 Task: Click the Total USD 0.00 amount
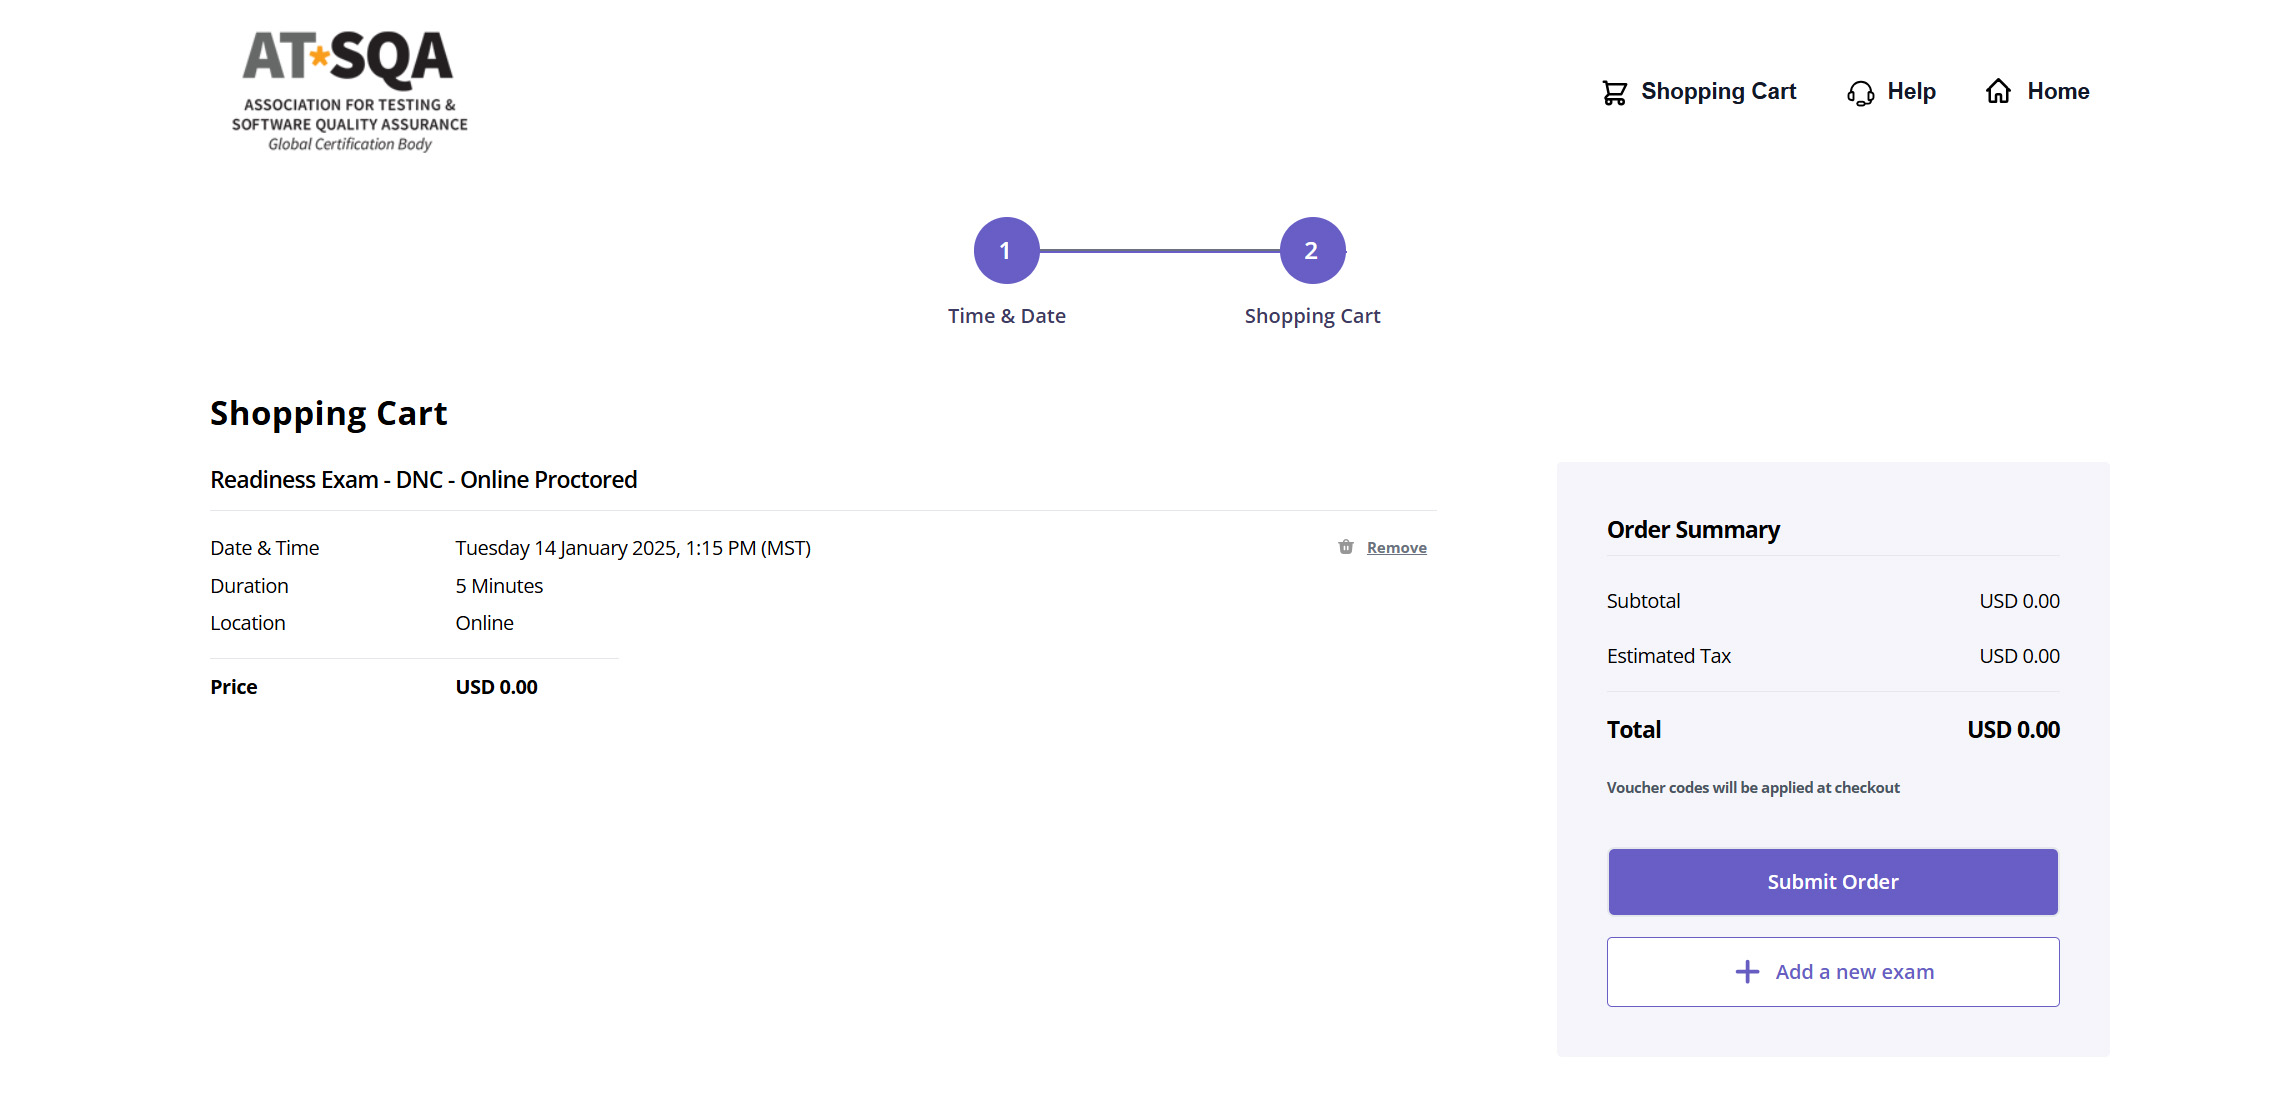(2013, 730)
